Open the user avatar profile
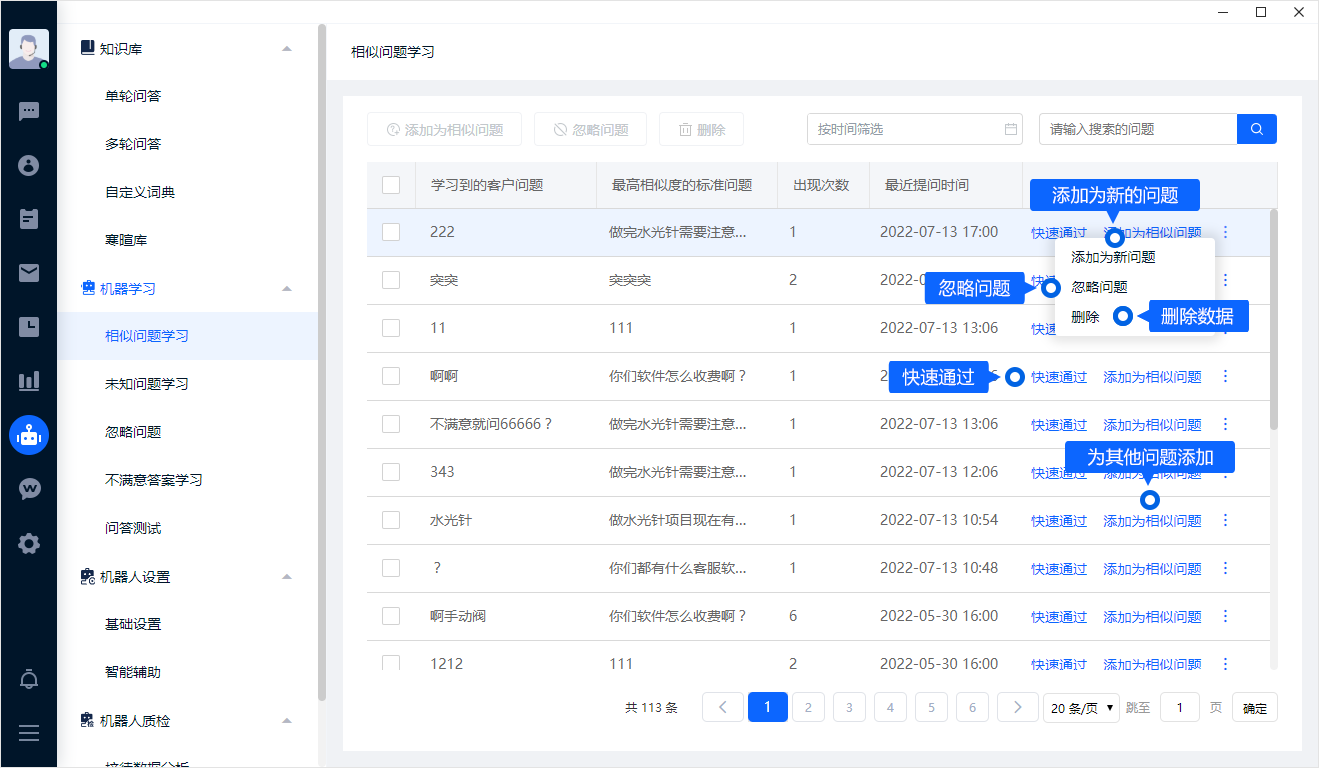The image size is (1319, 768). 29,49
